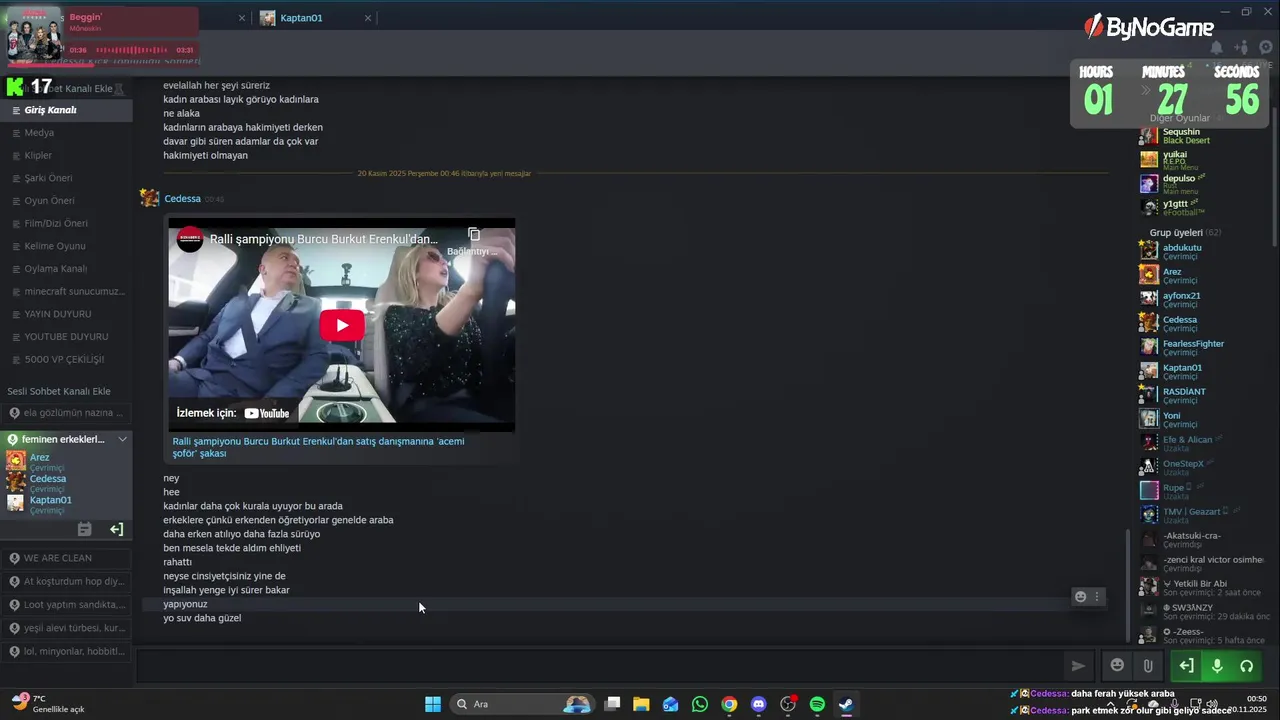Open Film/Dizi Öneri channel
The image size is (1280, 720).
point(66,223)
